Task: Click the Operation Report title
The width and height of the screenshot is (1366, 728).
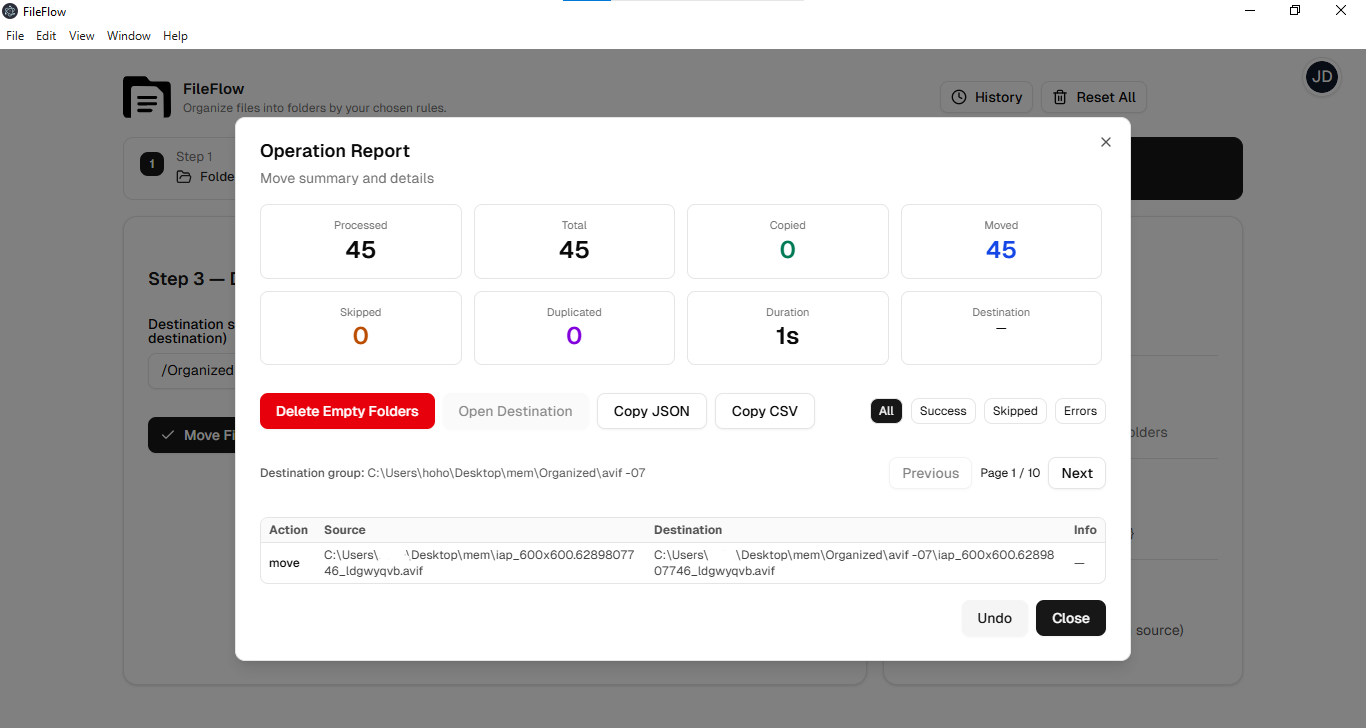Action: [x=335, y=151]
